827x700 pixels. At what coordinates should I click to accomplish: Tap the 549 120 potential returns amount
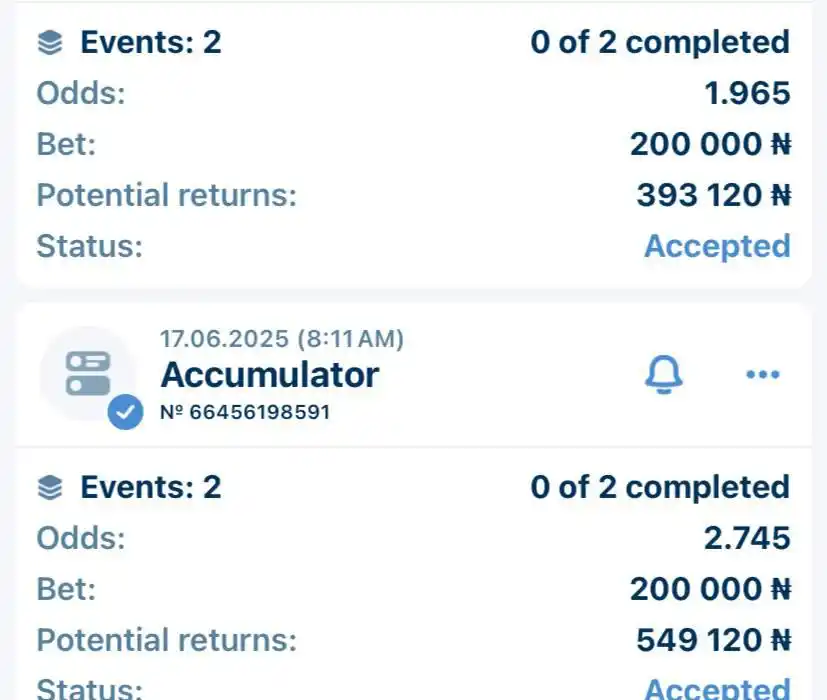[x=714, y=640]
